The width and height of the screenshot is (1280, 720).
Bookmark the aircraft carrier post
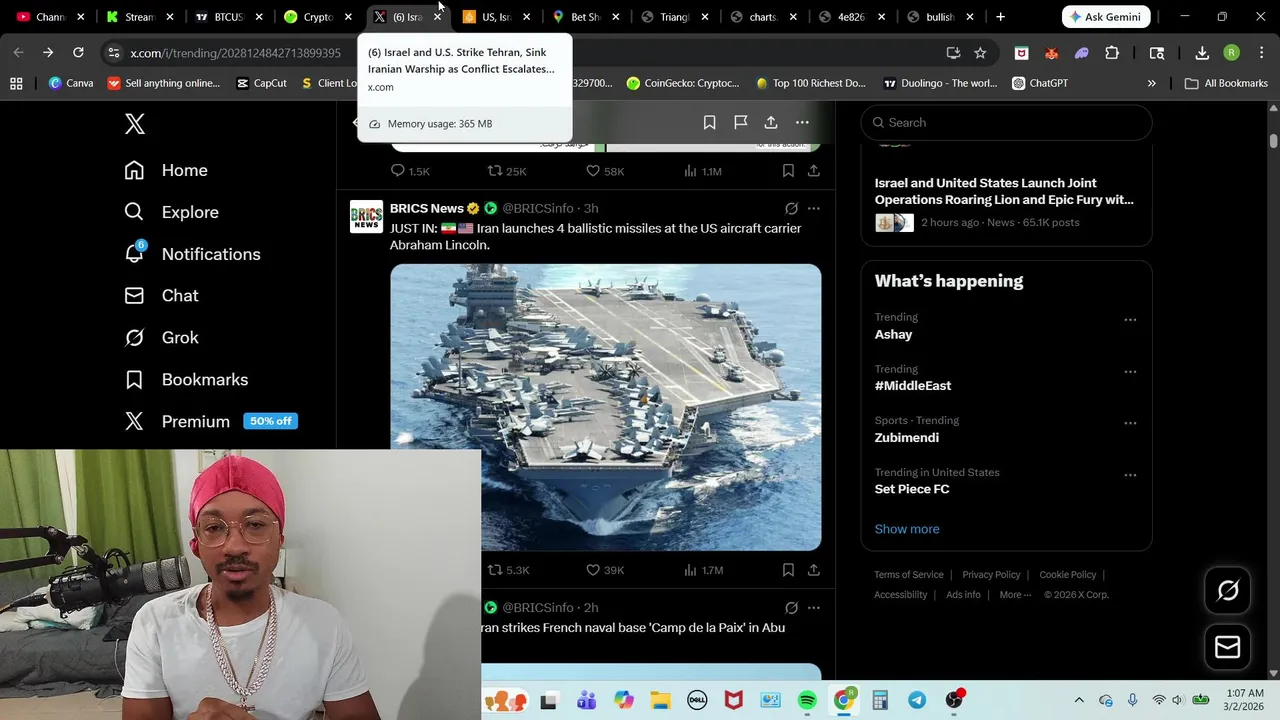(x=788, y=570)
